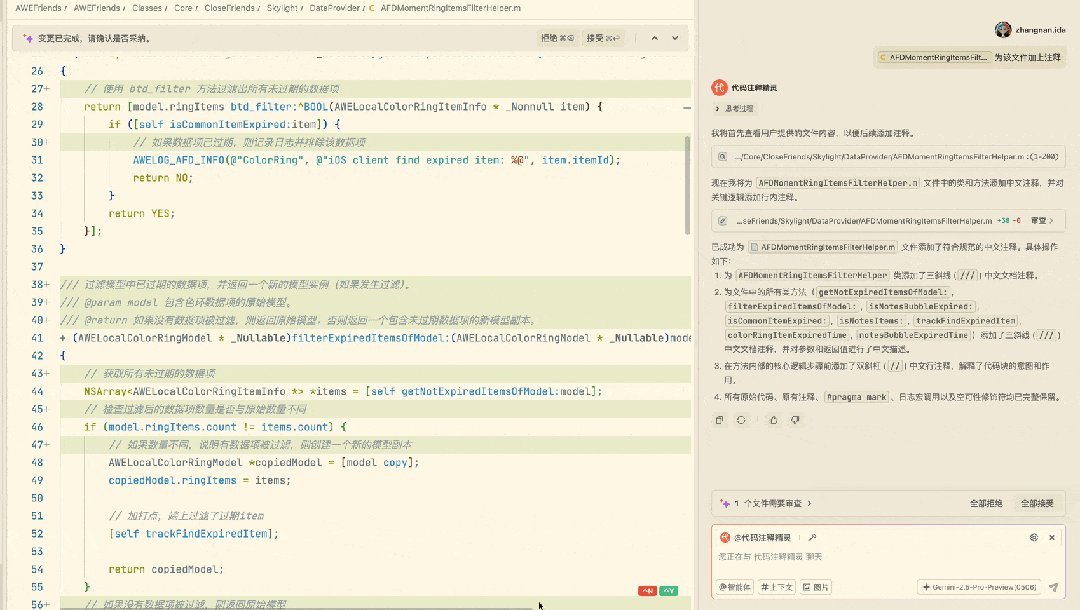Click 全部接受 to accept all changes
The width and height of the screenshot is (1080, 610).
[x=1036, y=503]
